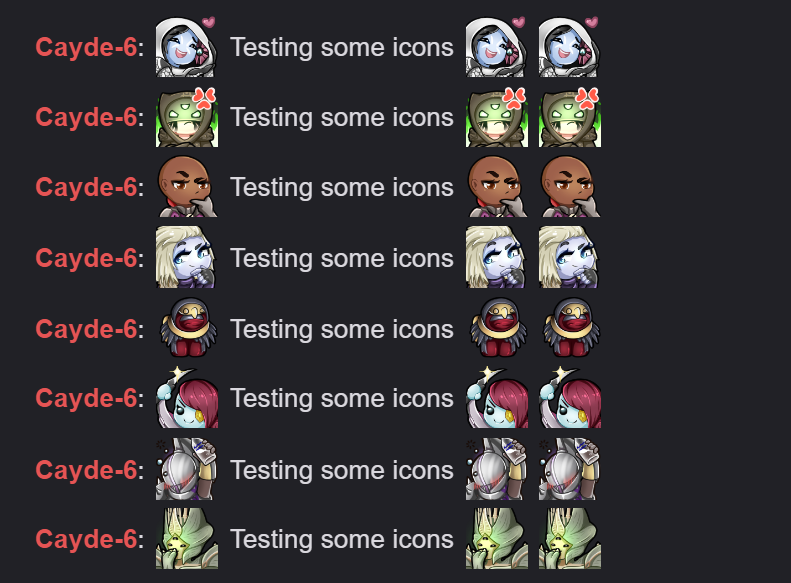Click the rightmost white-hooded blue girl emote
Screen dimensions: 791x583
569,47
